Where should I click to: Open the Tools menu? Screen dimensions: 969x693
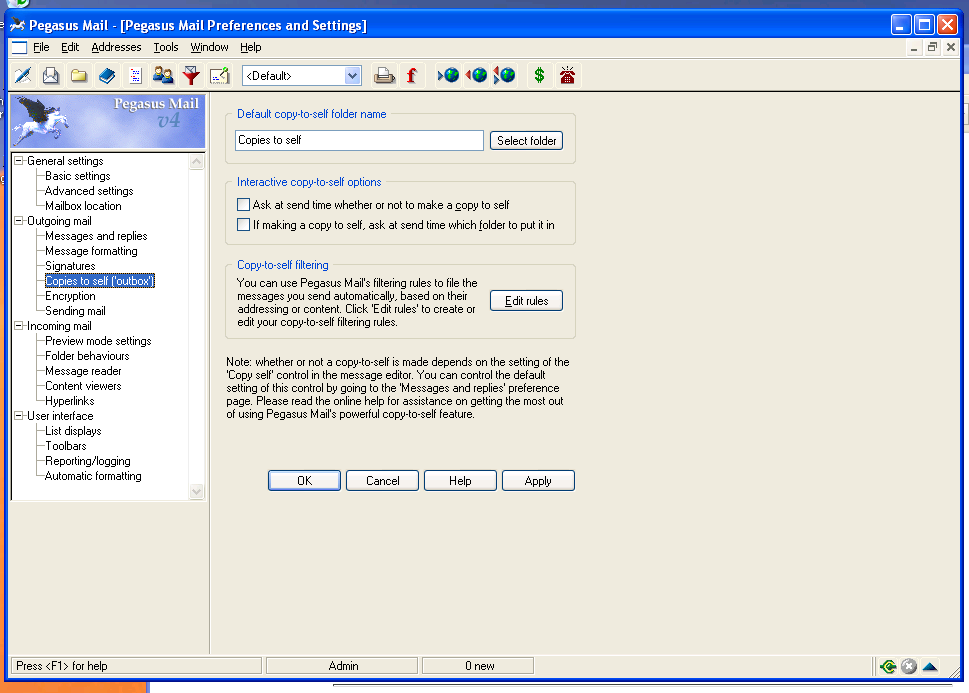click(166, 47)
